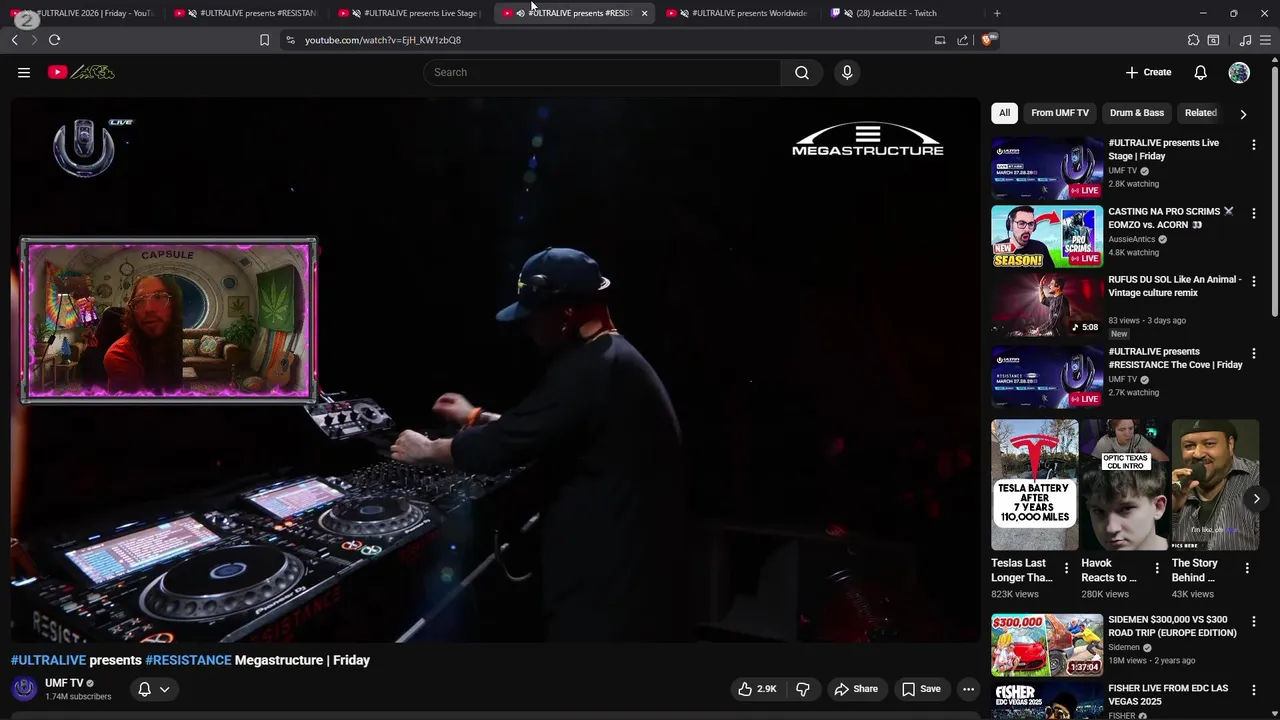Show next filter chips with arrow
The image size is (1280, 720).
click(1243, 114)
